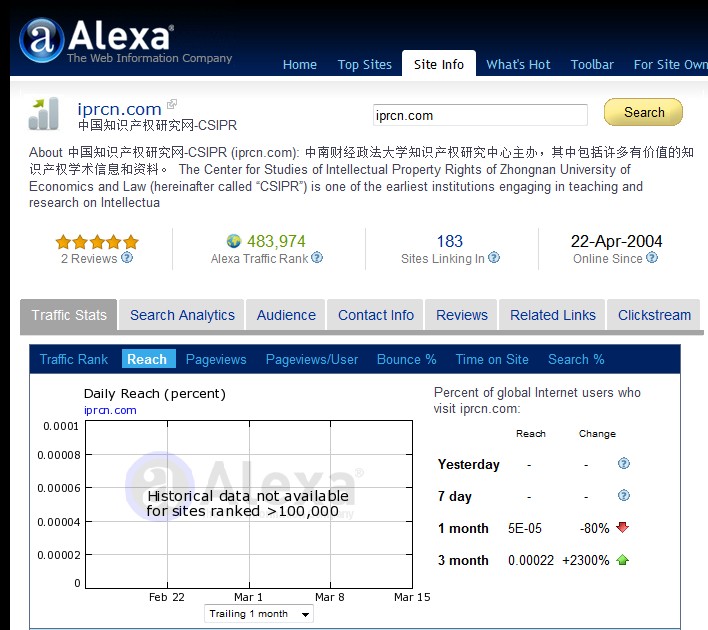Show the Pageviews chart
The image size is (708, 630).
click(x=216, y=359)
